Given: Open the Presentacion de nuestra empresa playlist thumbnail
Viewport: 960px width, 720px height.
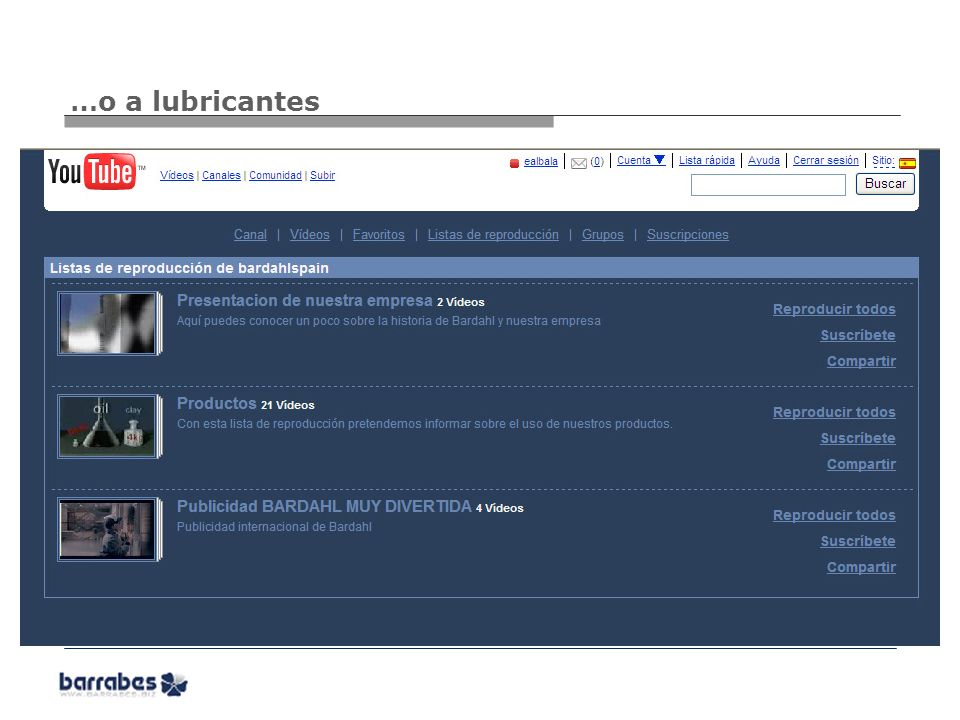Looking at the screenshot, I should tap(109, 323).
